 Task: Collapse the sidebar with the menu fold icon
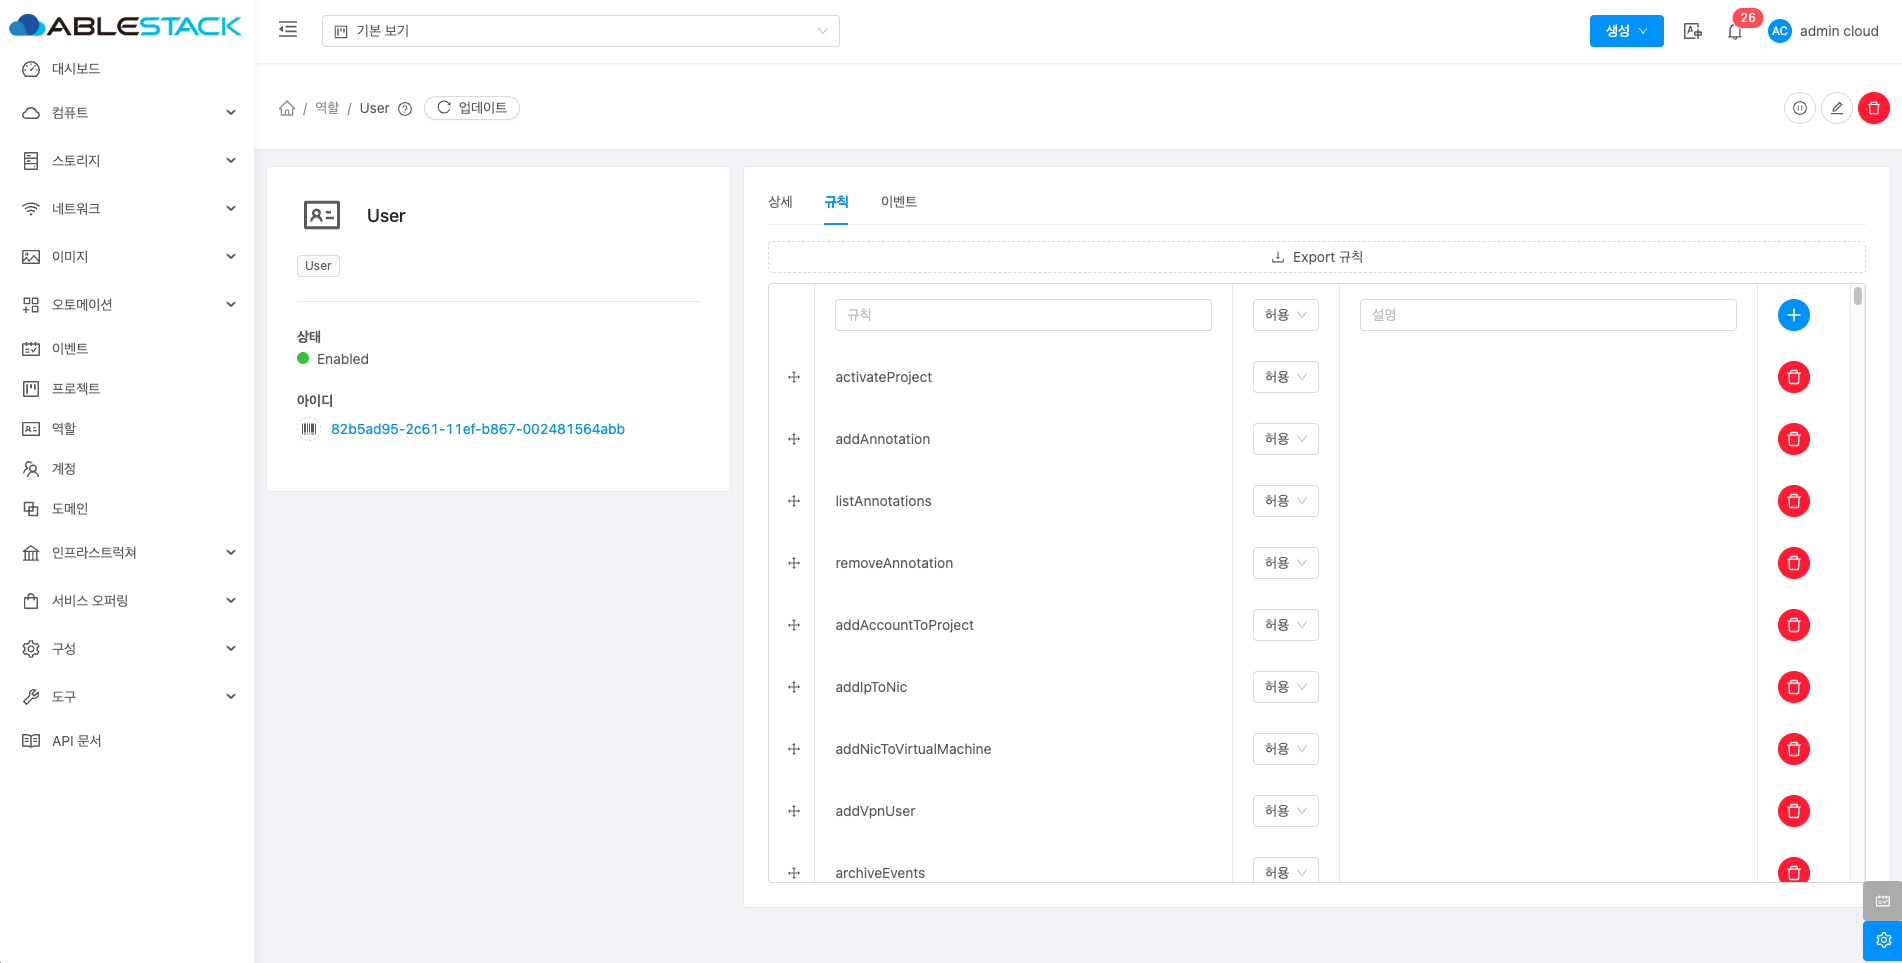[288, 30]
